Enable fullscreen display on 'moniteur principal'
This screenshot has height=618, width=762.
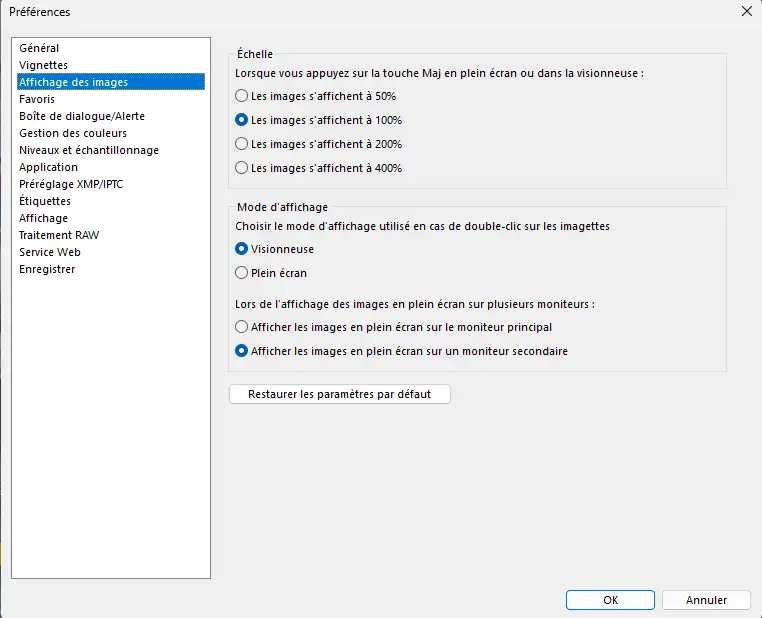coord(241,327)
